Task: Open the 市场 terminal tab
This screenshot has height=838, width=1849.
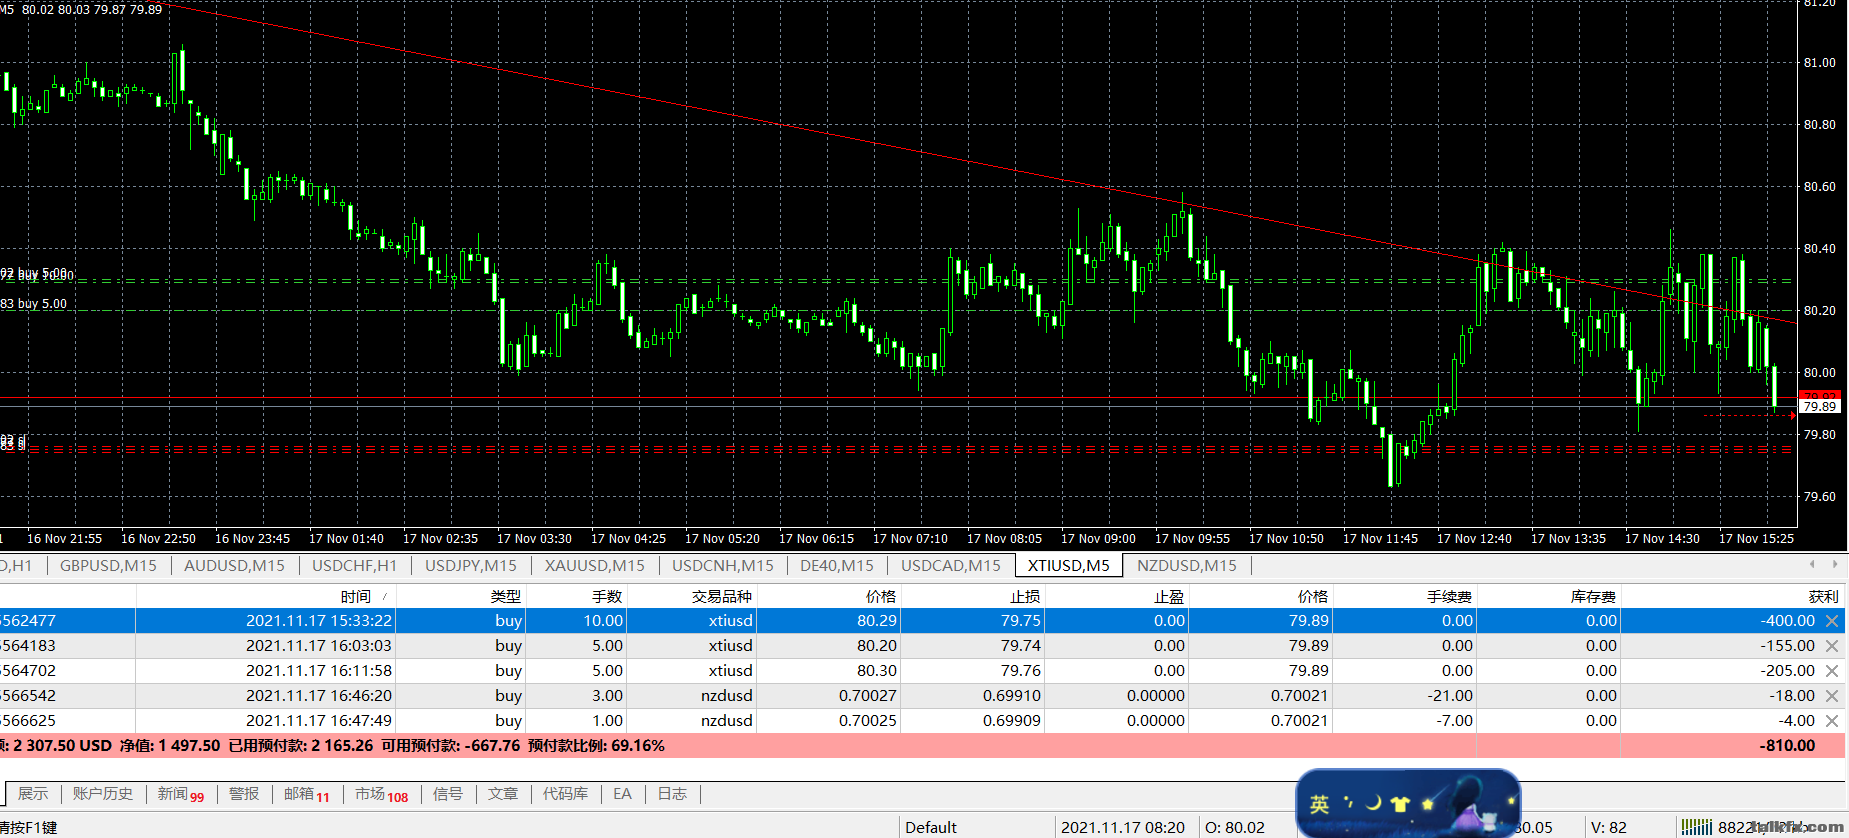Action: click(381, 794)
